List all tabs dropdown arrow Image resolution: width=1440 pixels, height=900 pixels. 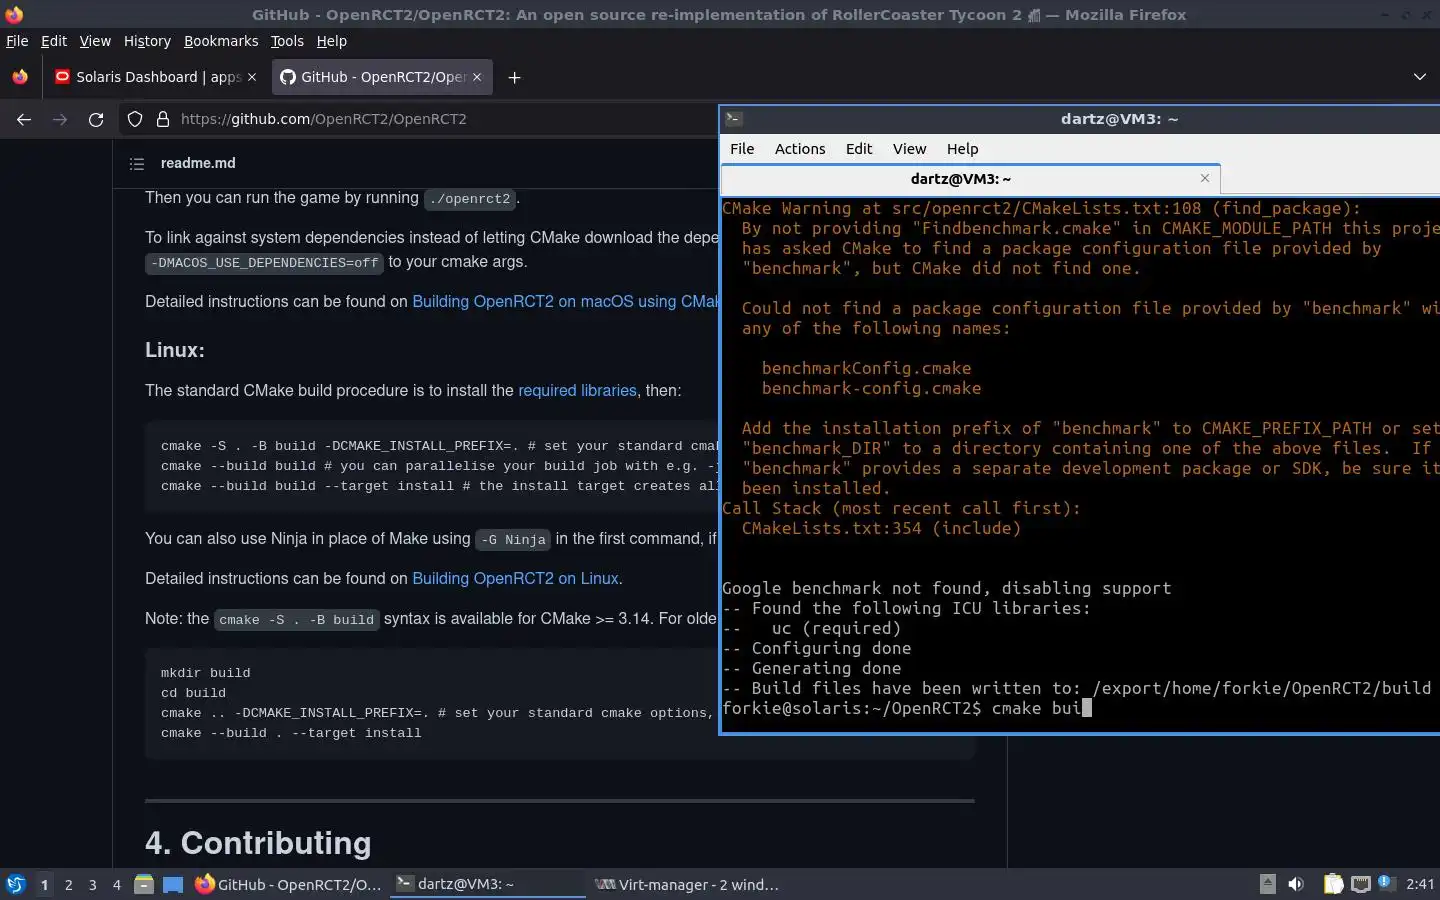pos(1419,77)
